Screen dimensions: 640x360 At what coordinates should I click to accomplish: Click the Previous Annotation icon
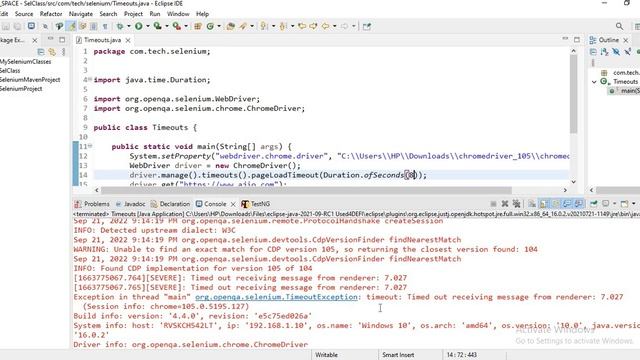tap(283, 26)
